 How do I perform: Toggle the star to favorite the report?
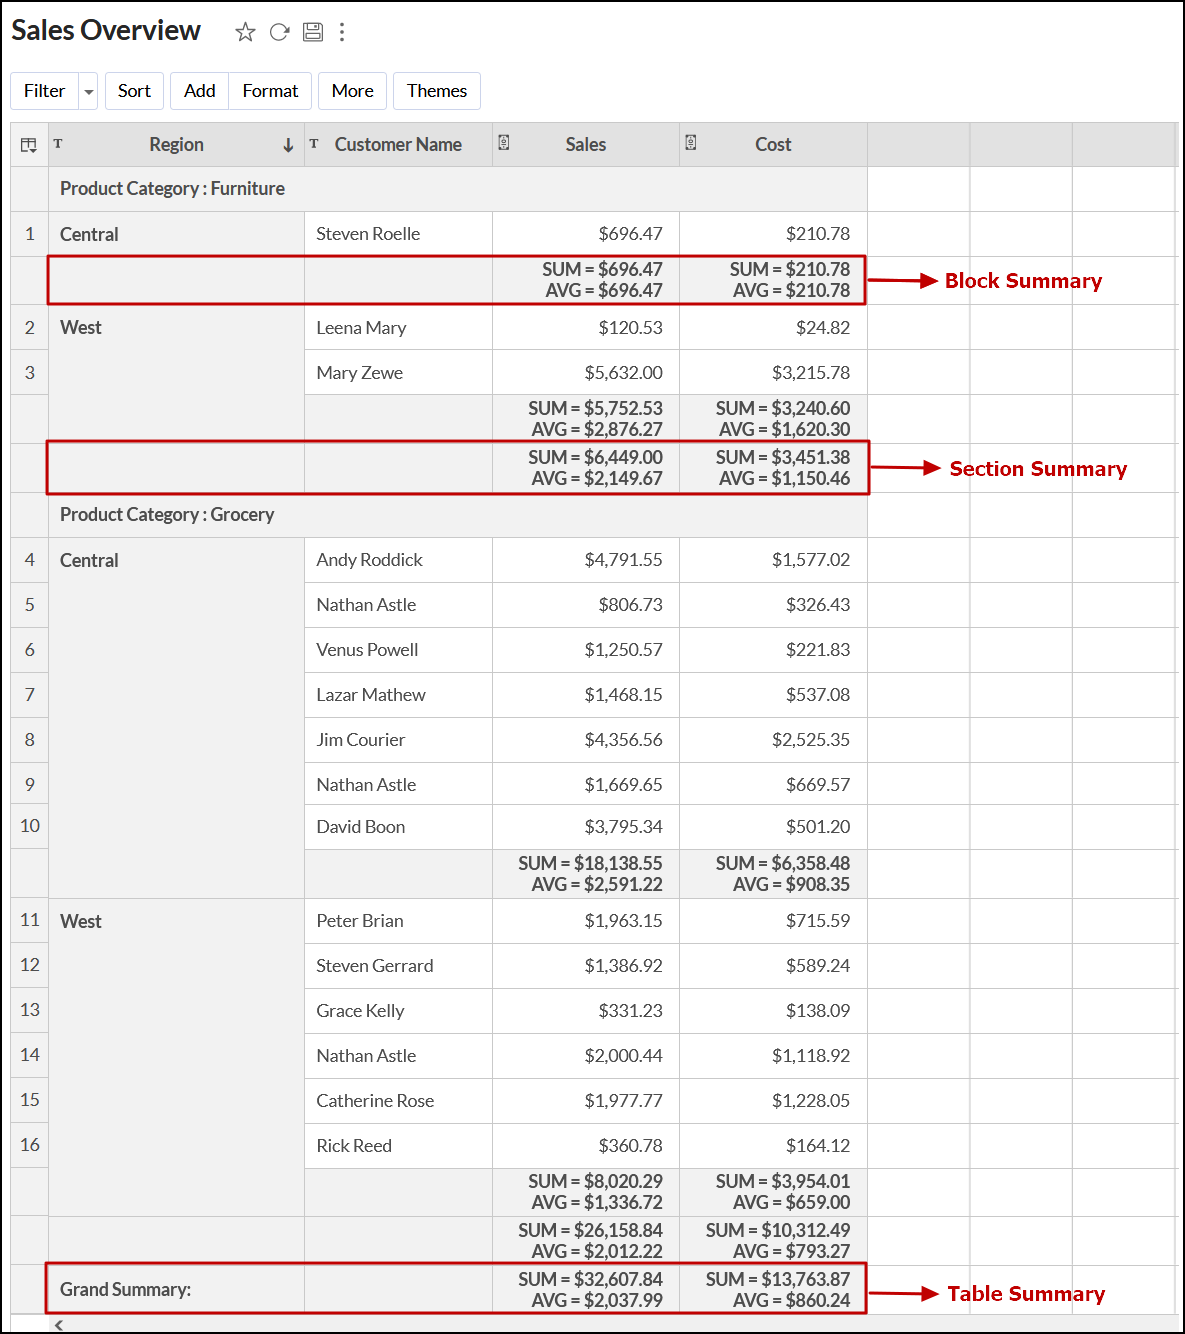coord(245,31)
